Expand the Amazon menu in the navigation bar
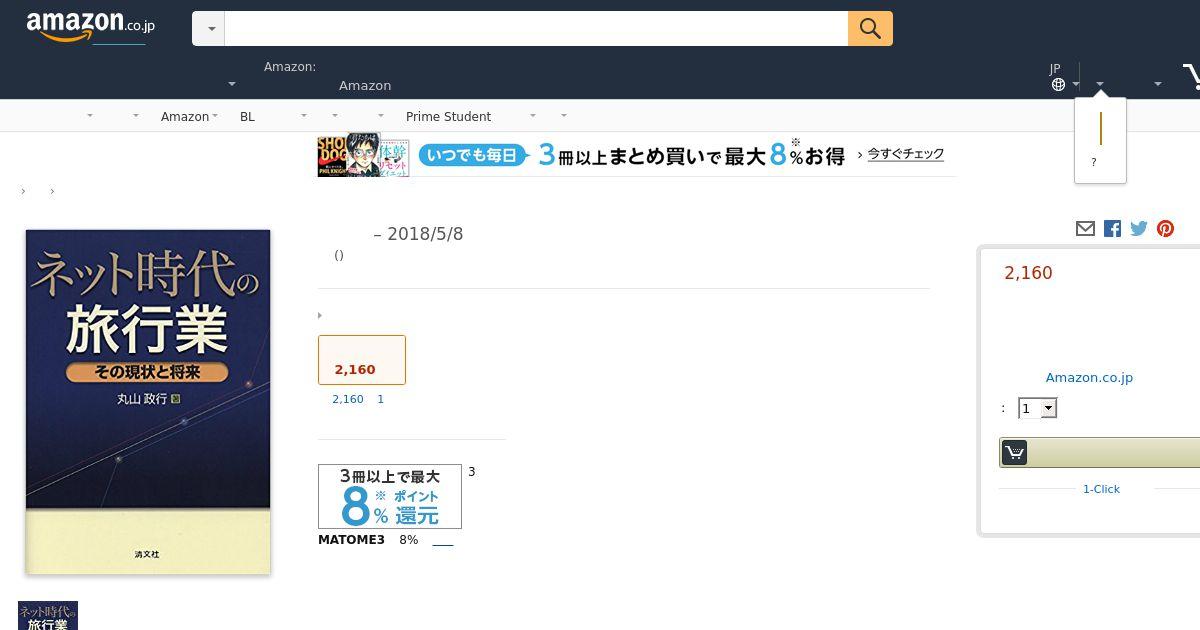This screenshot has height=630, width=1200. click(191, 116)
